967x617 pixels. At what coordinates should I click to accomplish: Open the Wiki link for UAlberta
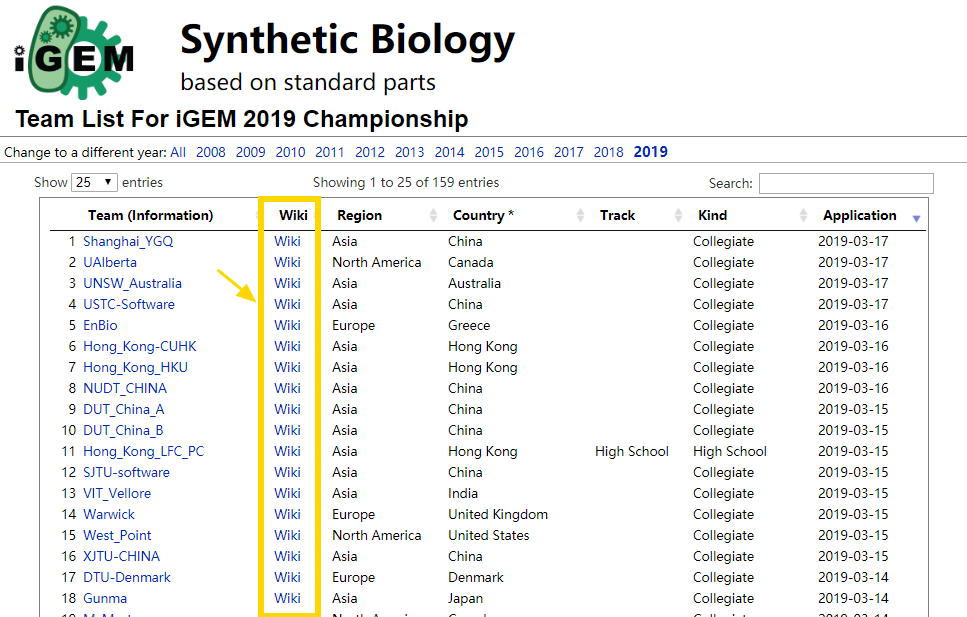(287, 262)
